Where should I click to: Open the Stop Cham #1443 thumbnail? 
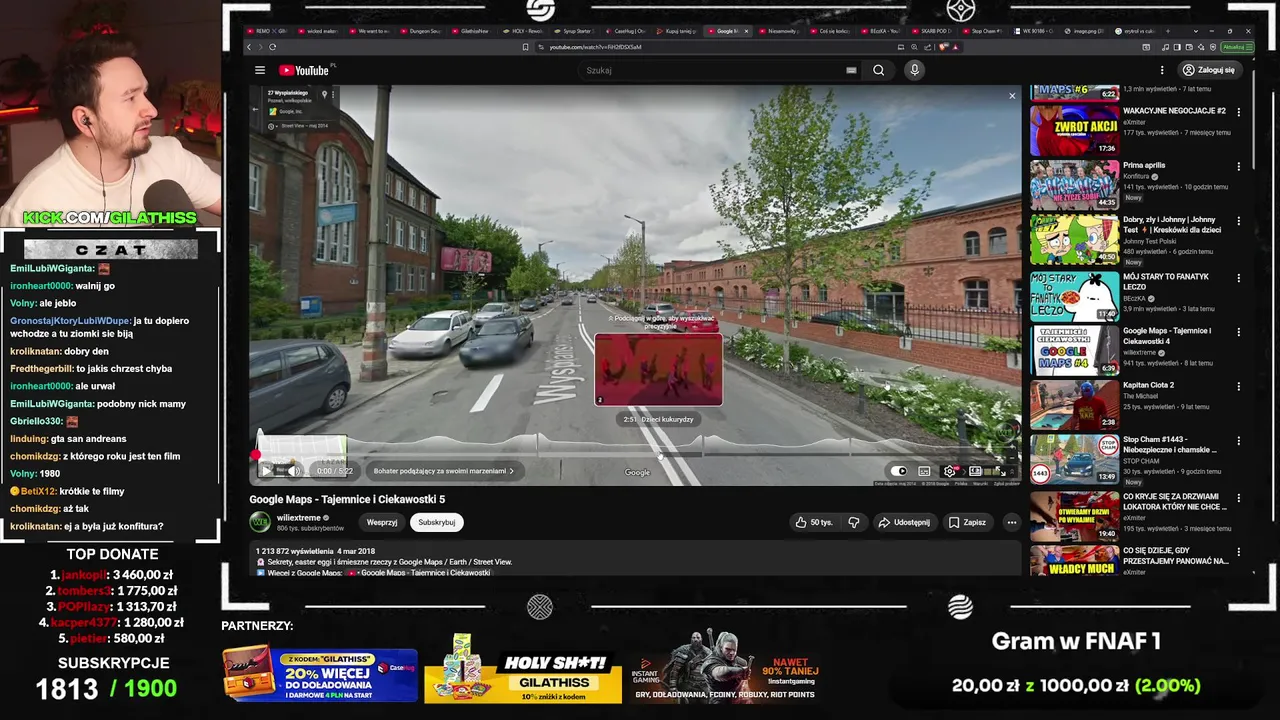tap(1074, 459)
